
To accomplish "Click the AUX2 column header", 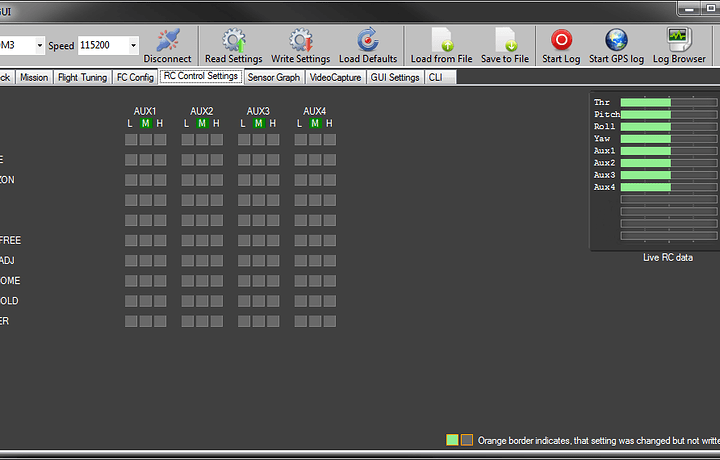I will tap(202, 111).
